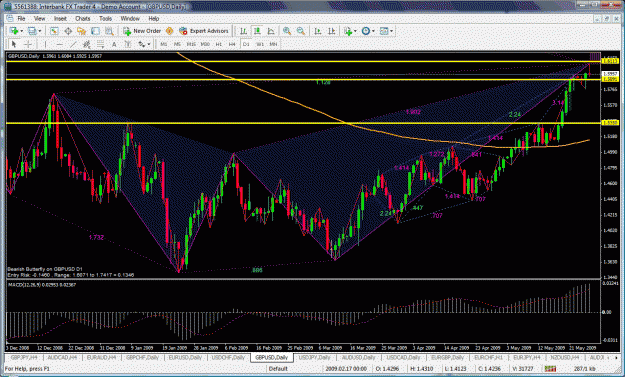Viewport: 625px width, 377px height.
Task: Draw a horizontal line
Action: (59, 44)
